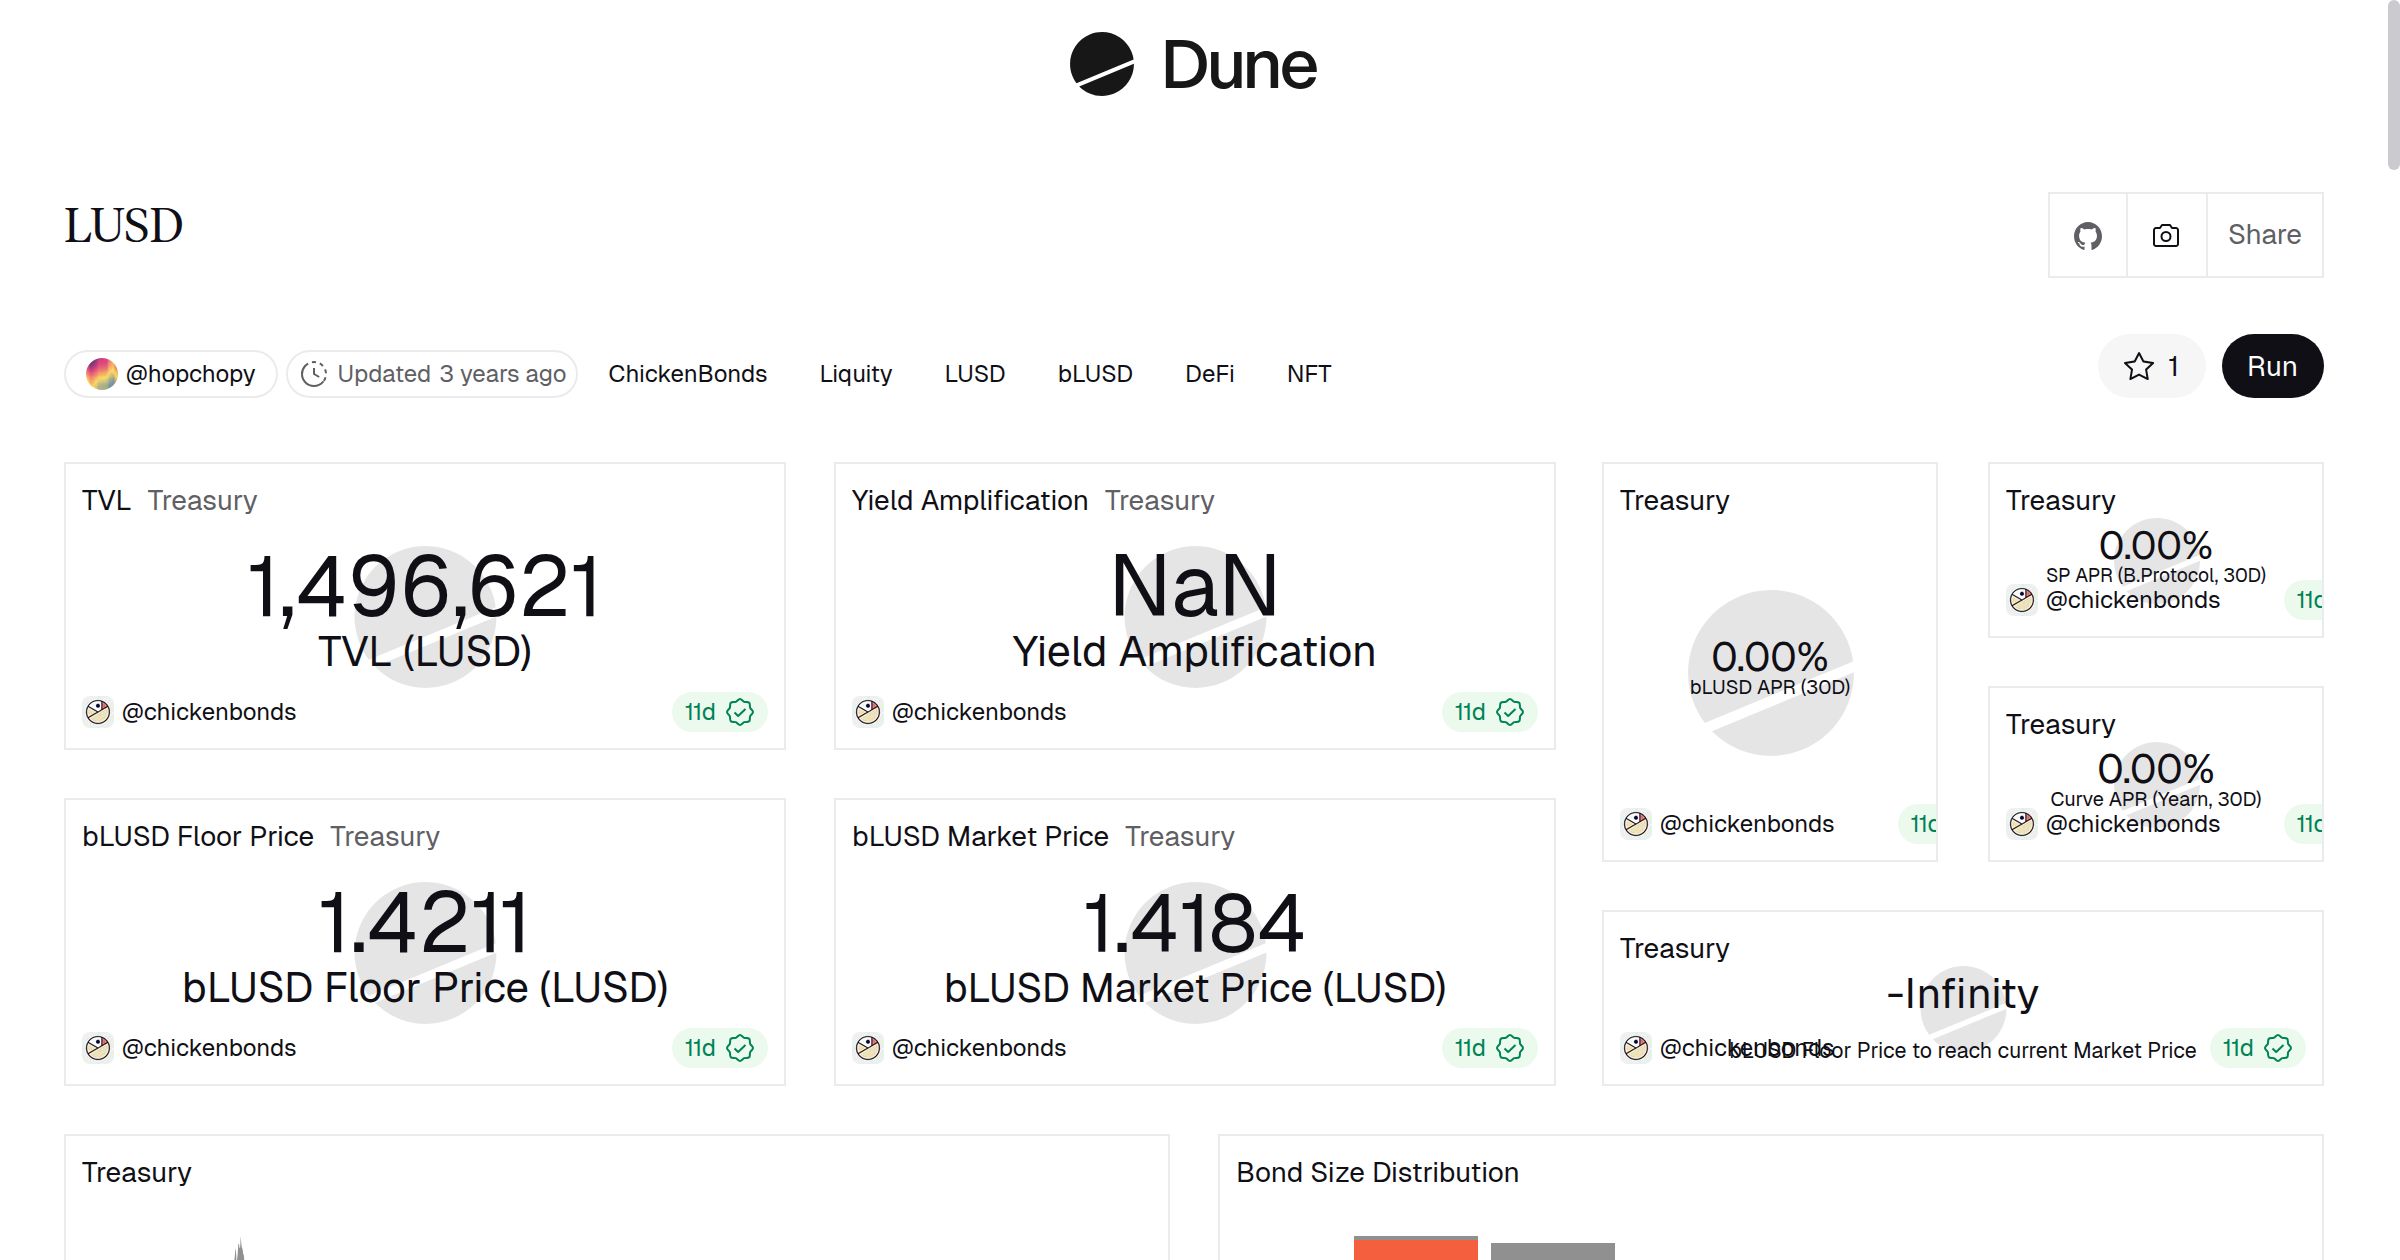Click the @hopchopy avatar icon
This screenshot has width=2400, height=1260.
coord(102,374)
